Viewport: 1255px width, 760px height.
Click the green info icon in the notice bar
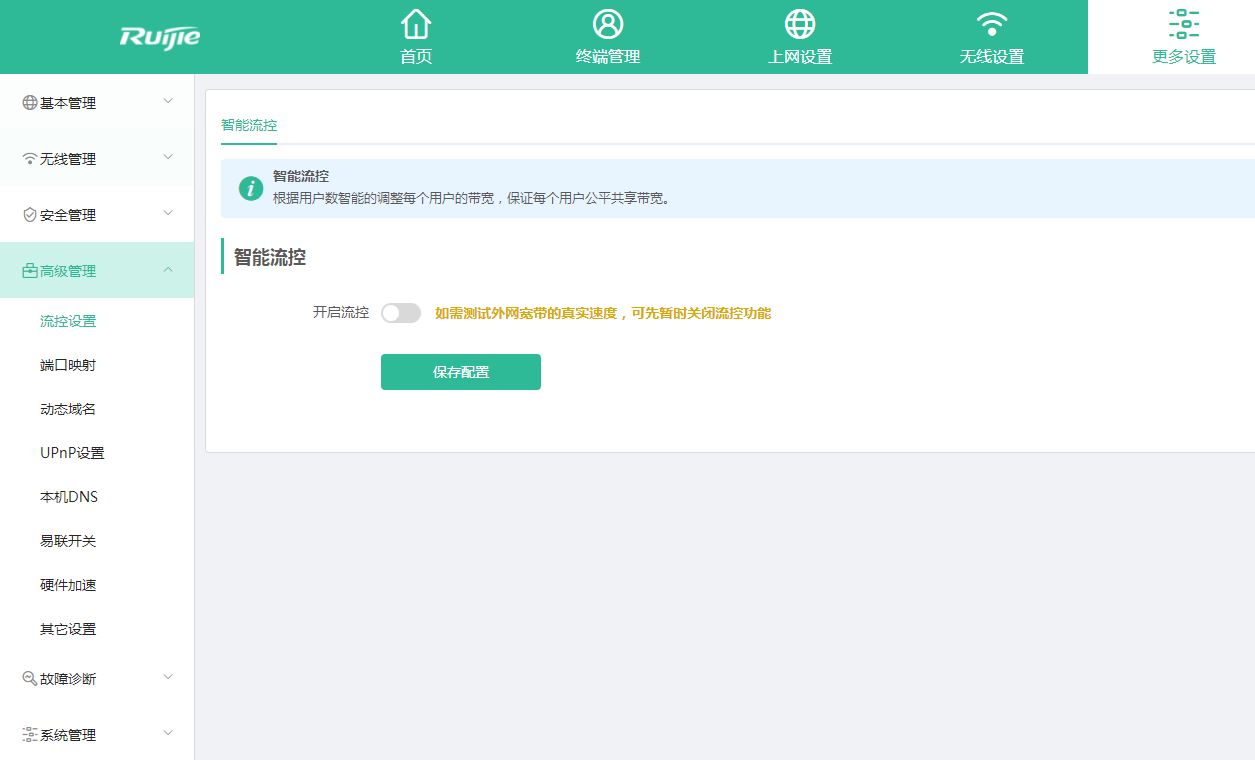(251, 188)
